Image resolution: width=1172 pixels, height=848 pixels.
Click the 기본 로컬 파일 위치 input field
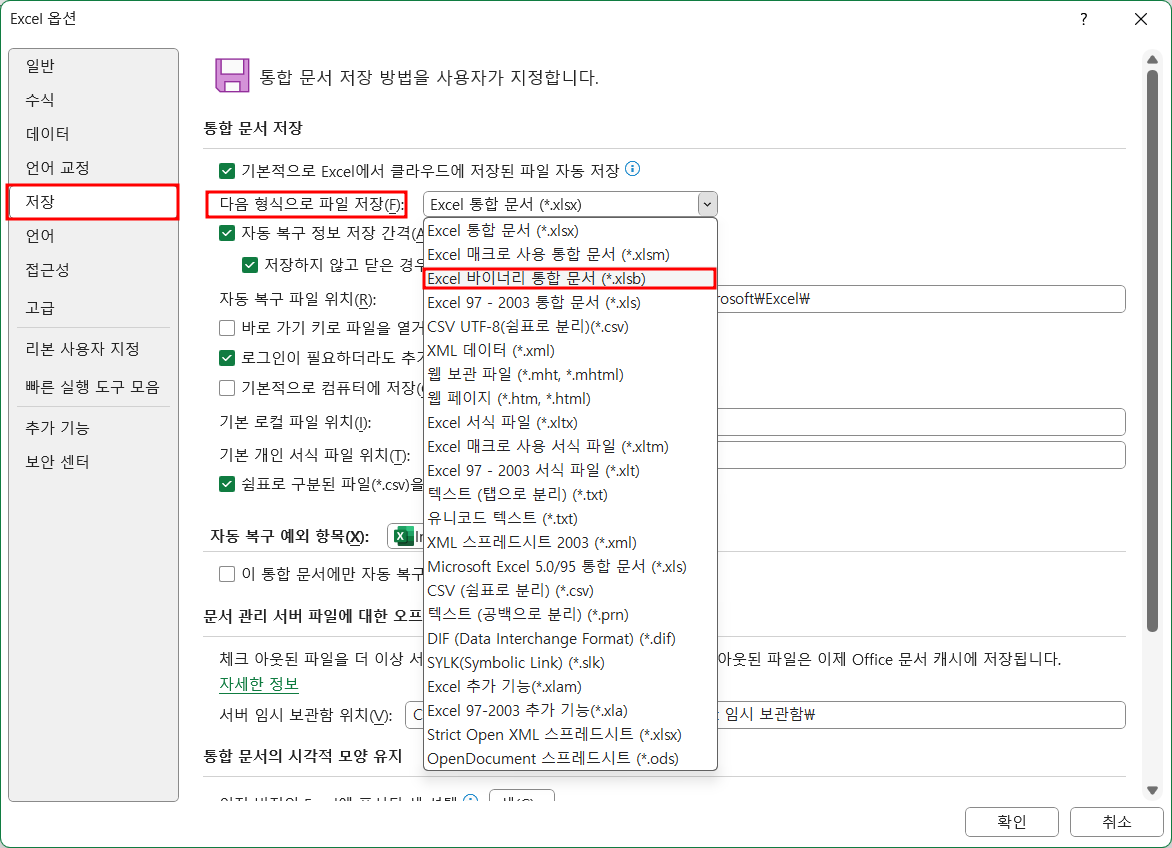(x=921, y=422)
